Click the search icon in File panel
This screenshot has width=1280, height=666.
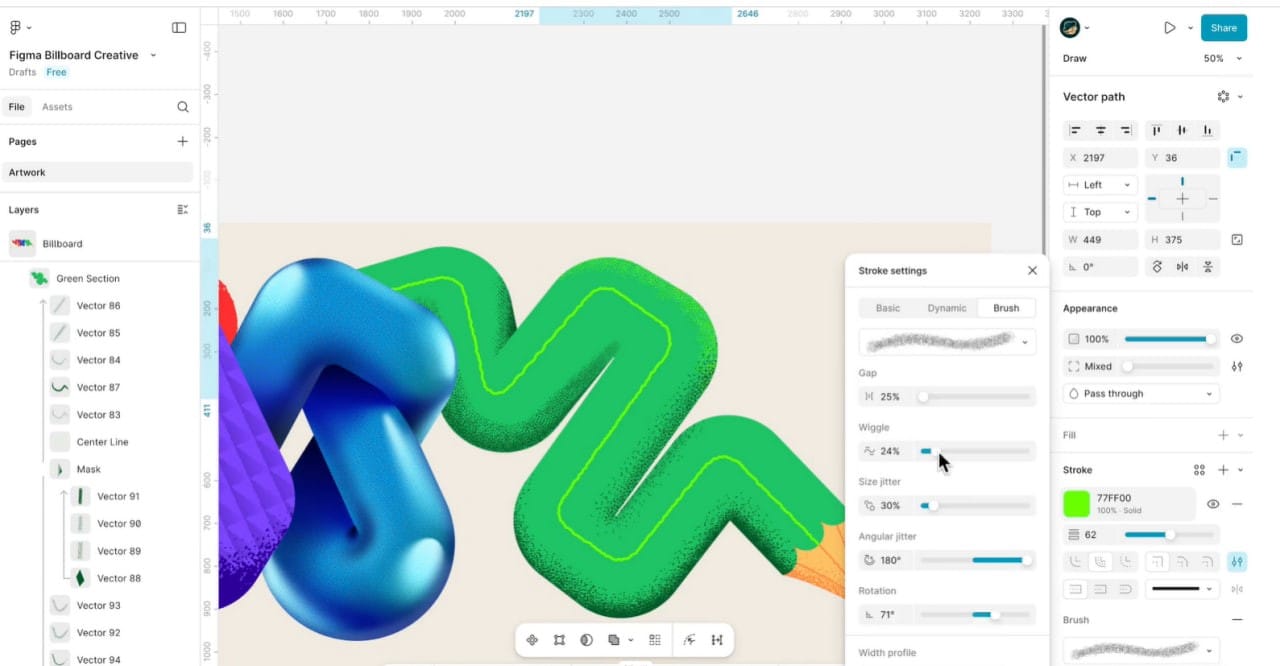click(183, 107)
